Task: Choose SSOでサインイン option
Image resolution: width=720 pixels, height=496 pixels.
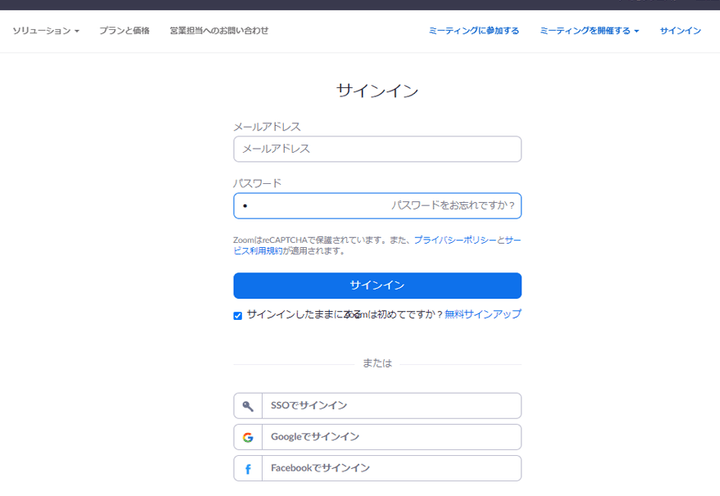Action: (x=377, y=406)
